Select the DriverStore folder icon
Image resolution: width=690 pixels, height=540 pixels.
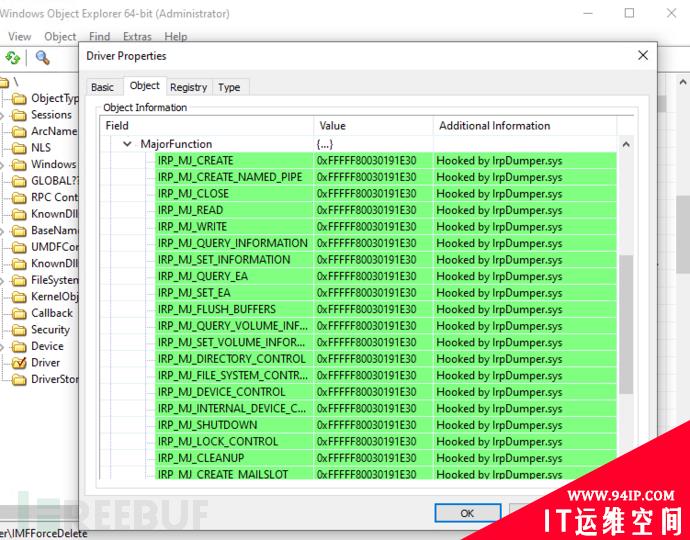pyautogui.click(x=19, y=380)
